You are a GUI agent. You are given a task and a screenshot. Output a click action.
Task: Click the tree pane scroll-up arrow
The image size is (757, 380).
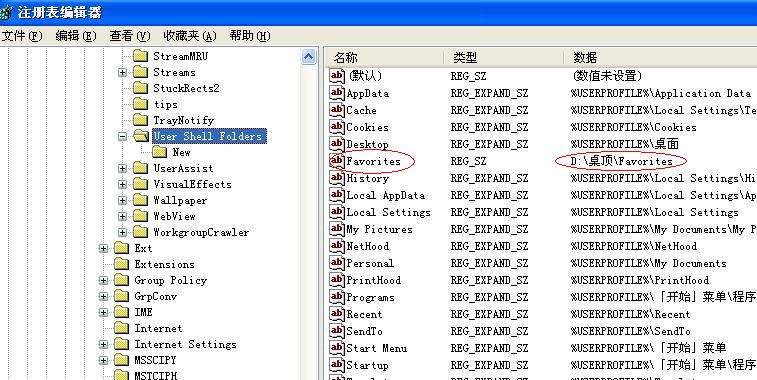pyautogui.click(x=308, y=56)
